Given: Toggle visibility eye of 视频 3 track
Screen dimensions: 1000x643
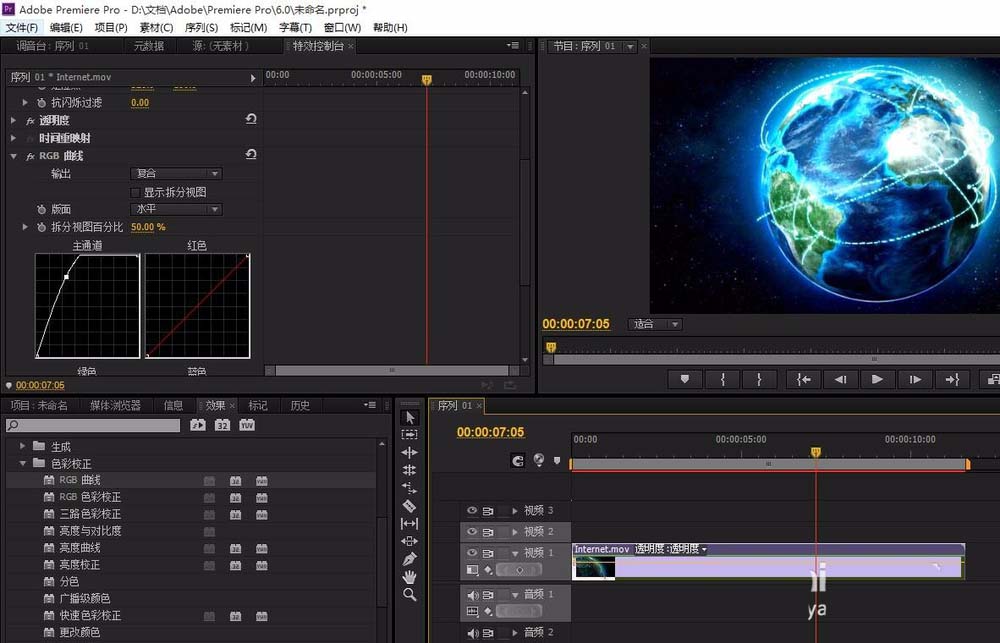Looking at the screenshot, I should (472, 510).
